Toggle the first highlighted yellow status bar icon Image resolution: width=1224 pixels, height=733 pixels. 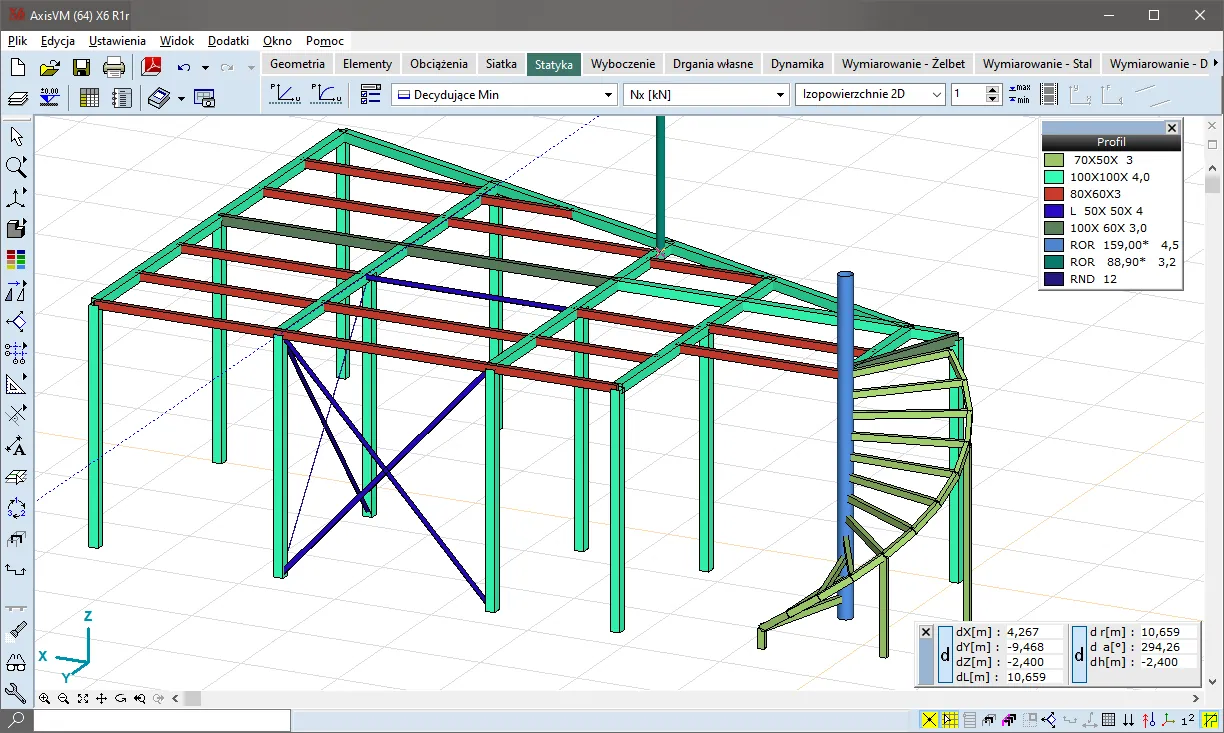click(x=930, y=720)
